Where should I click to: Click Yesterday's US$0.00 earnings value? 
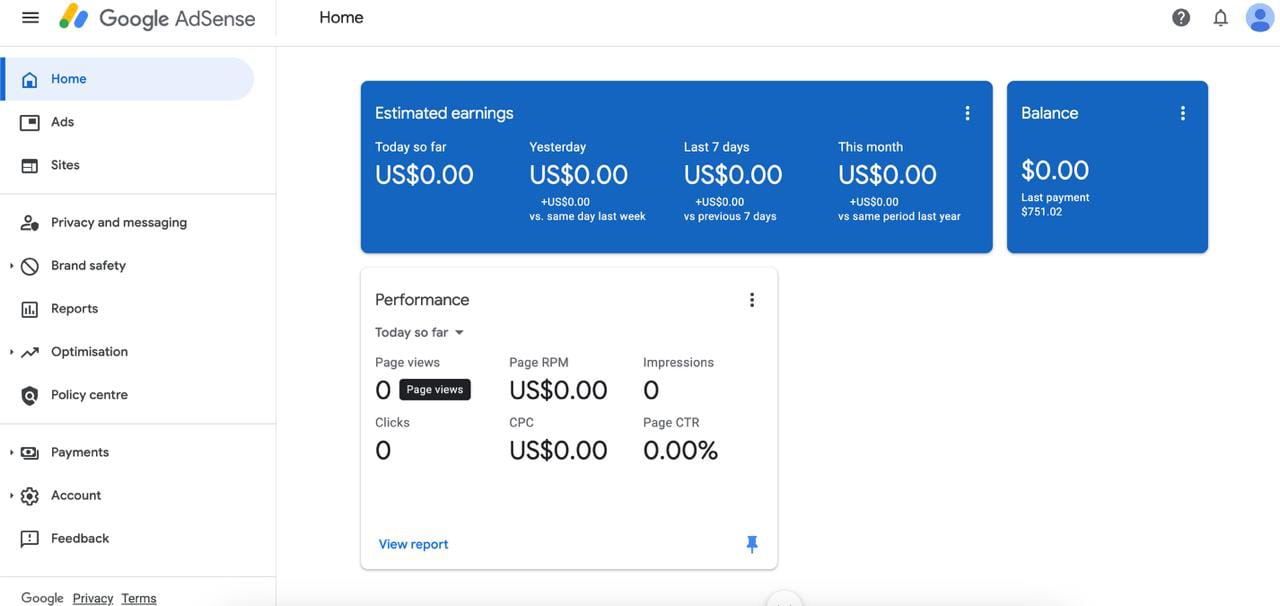(578, 175)
